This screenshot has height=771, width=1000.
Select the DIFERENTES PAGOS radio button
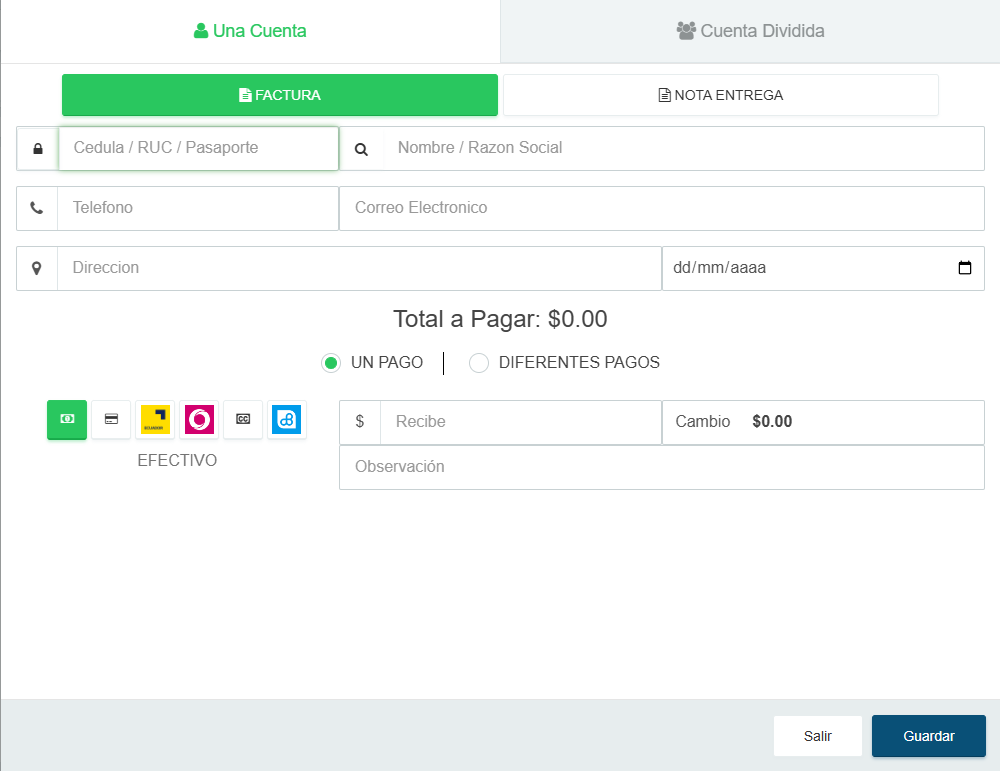[479, 363]
